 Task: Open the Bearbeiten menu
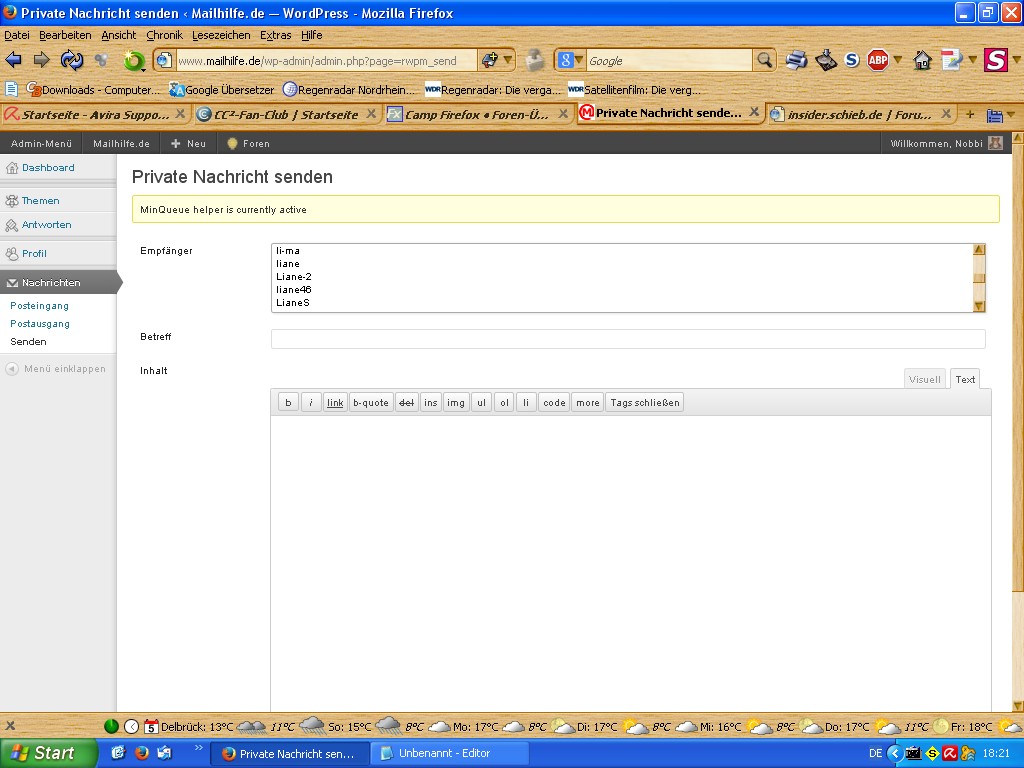[65, 35]
